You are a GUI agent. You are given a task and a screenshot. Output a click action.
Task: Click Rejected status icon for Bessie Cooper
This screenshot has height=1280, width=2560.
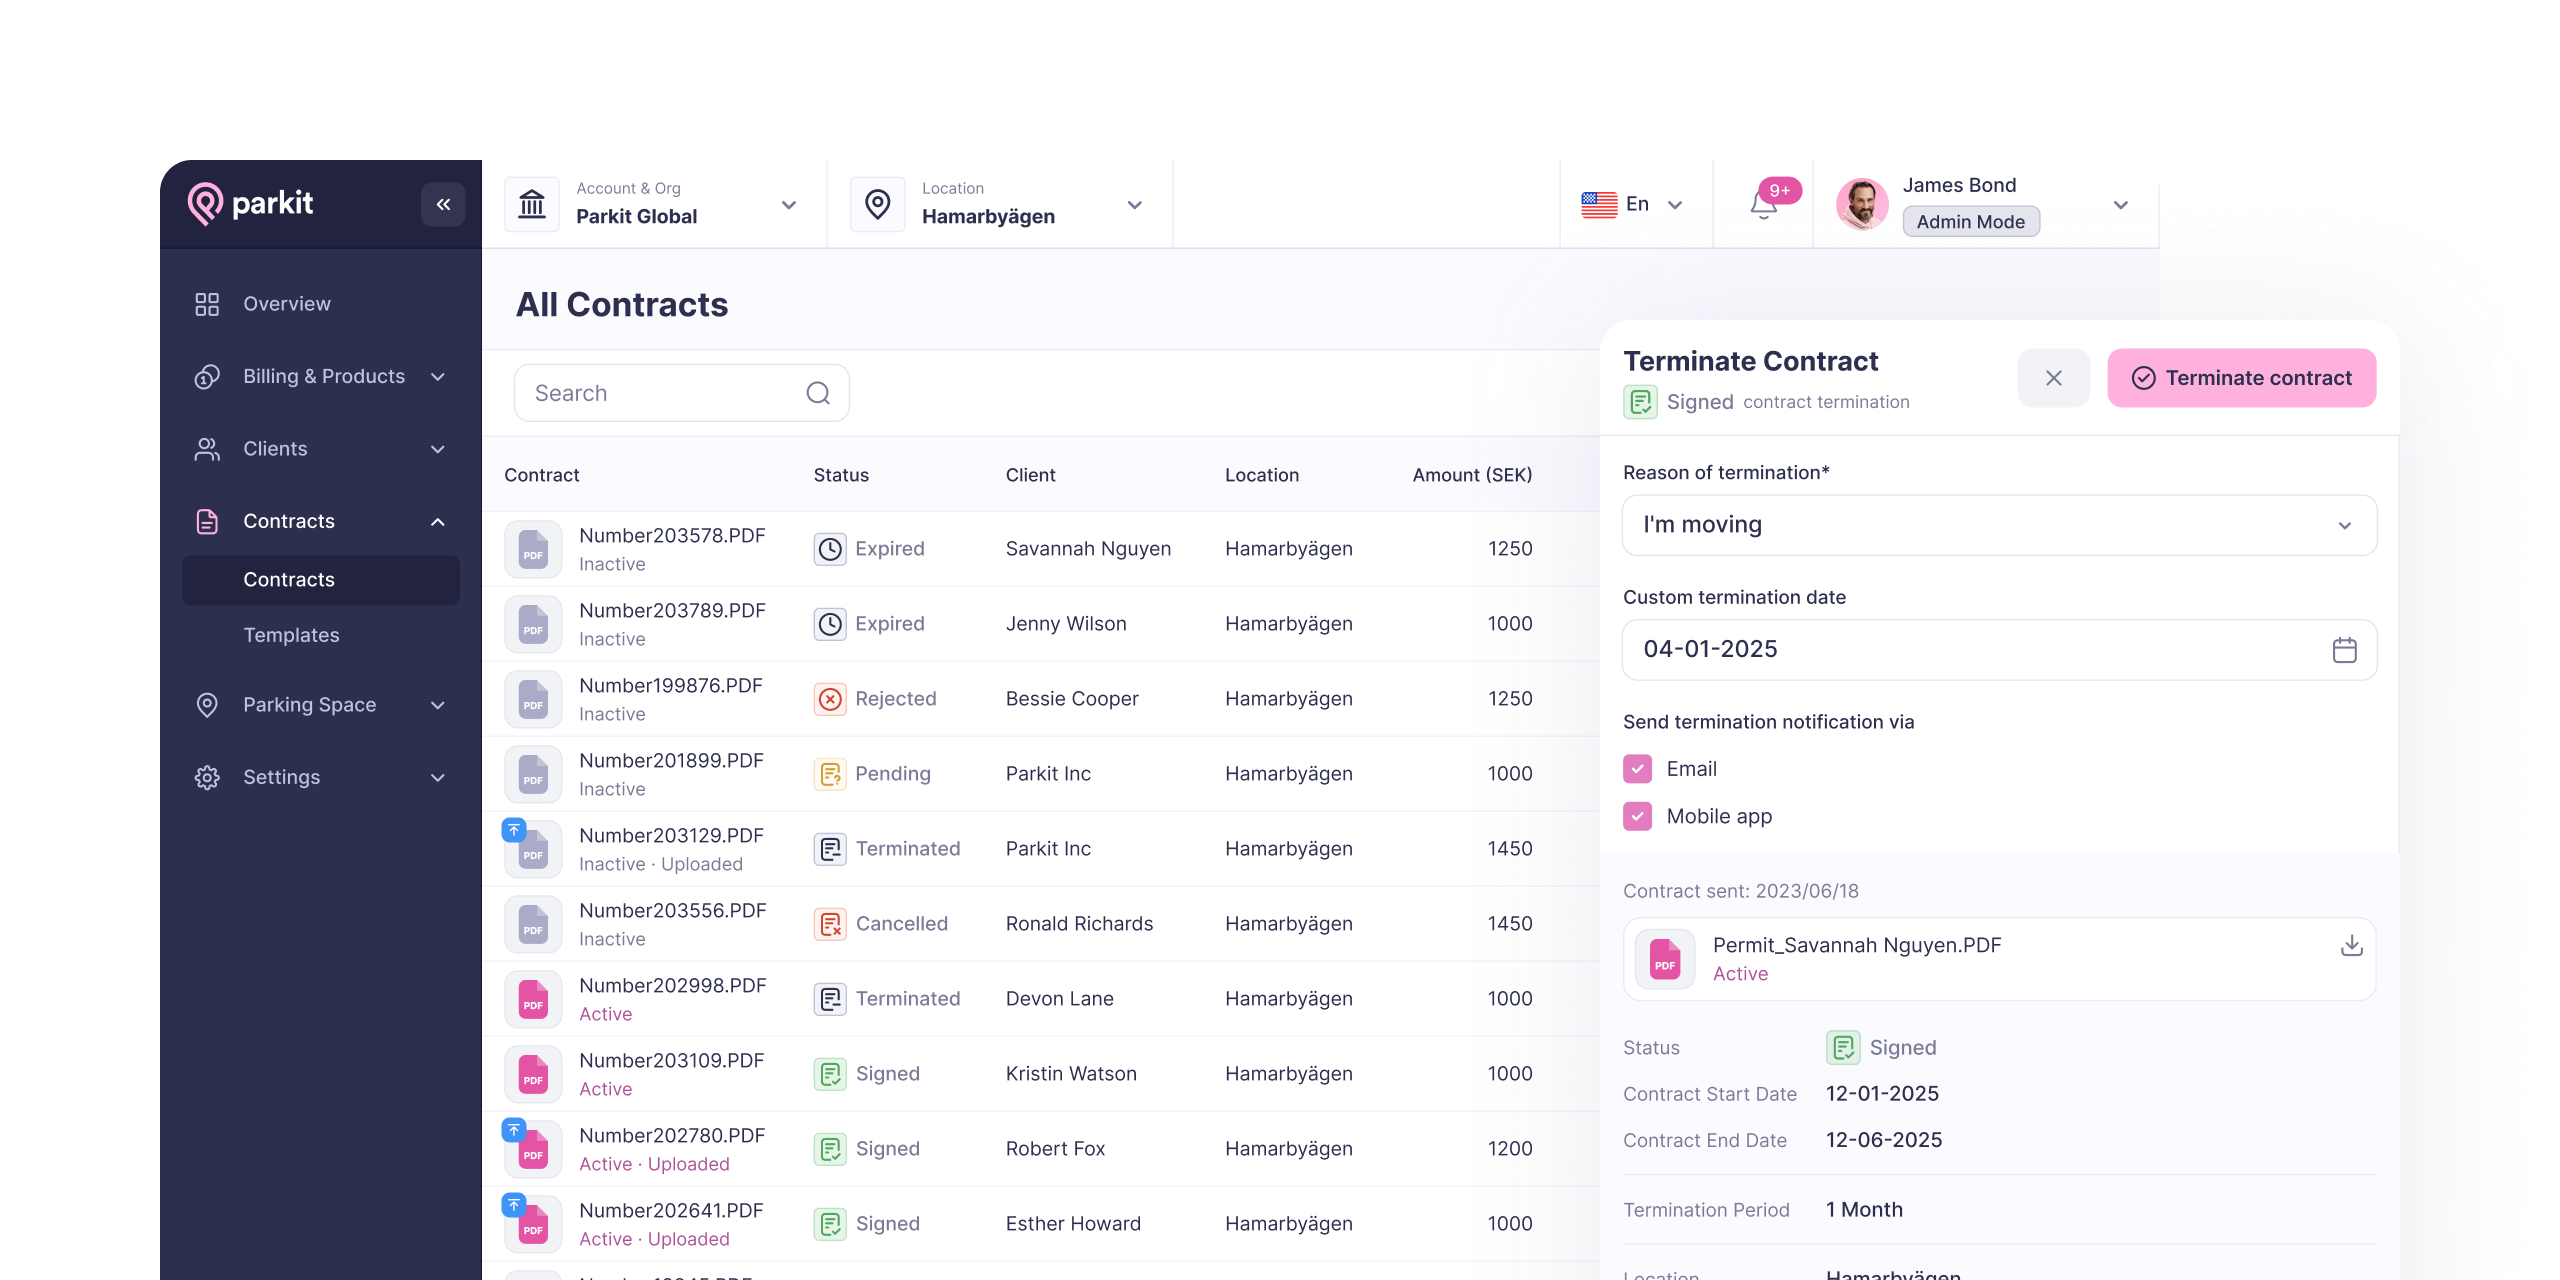point(830,699)
